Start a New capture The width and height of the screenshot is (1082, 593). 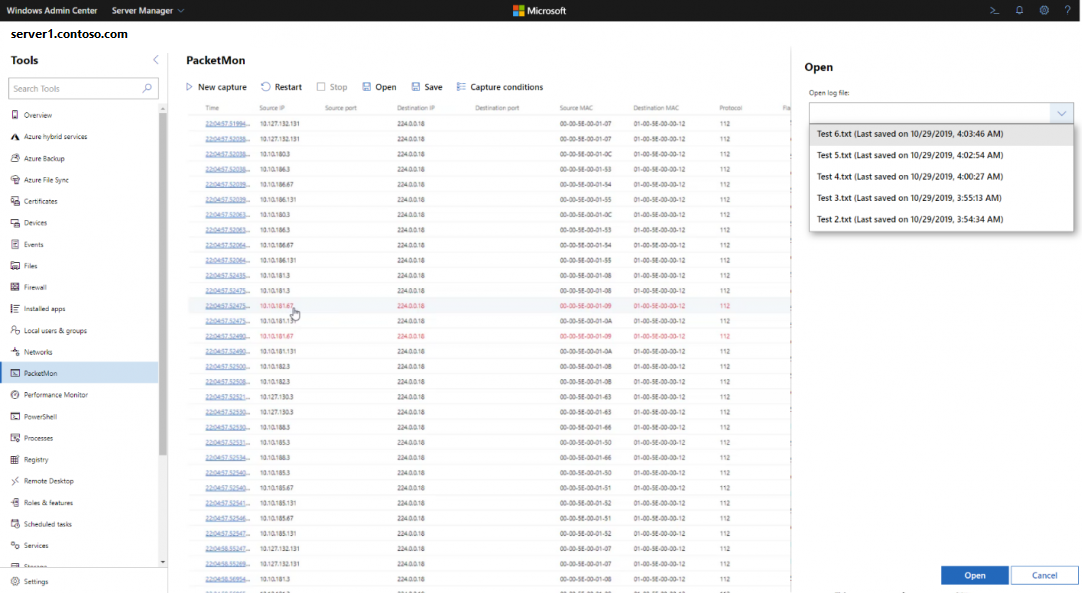tap(216, 87)
